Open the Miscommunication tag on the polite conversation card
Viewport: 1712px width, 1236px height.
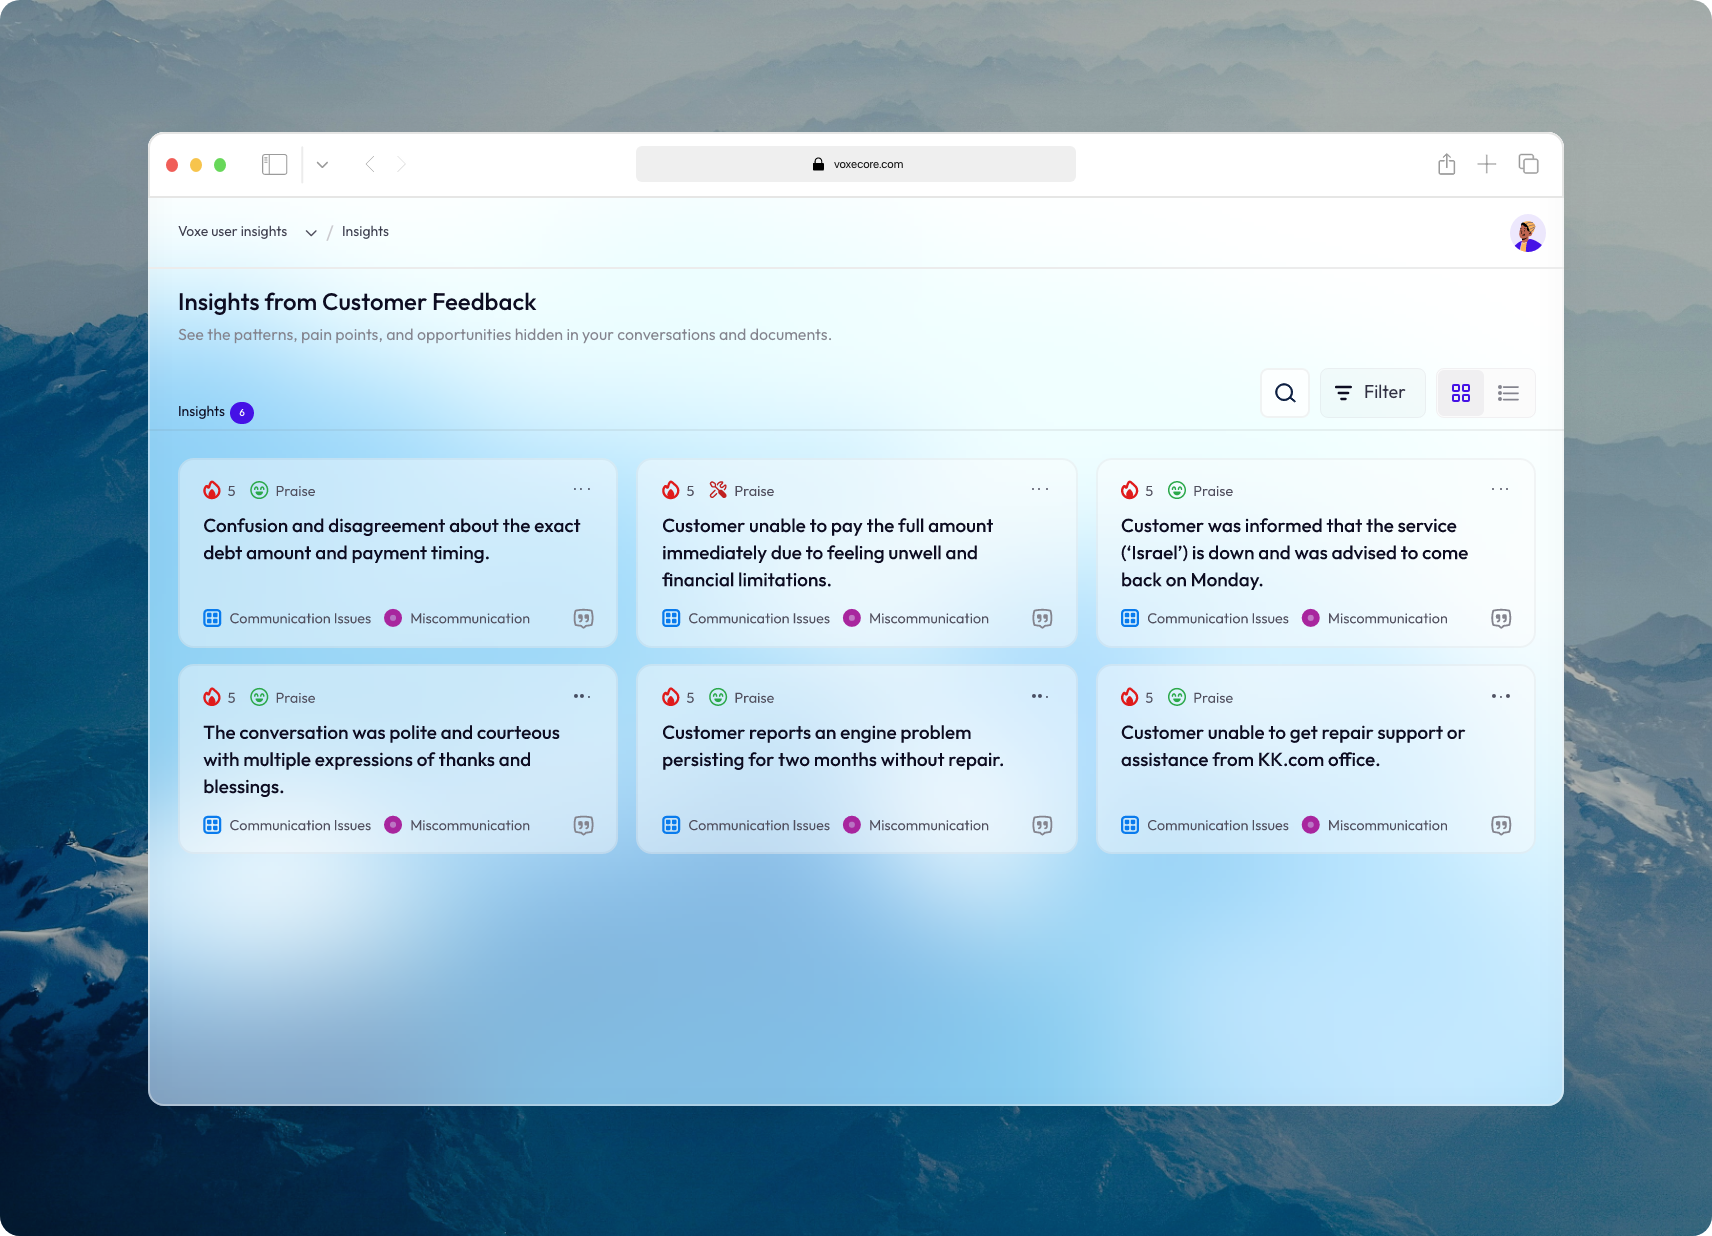[470, 825]
